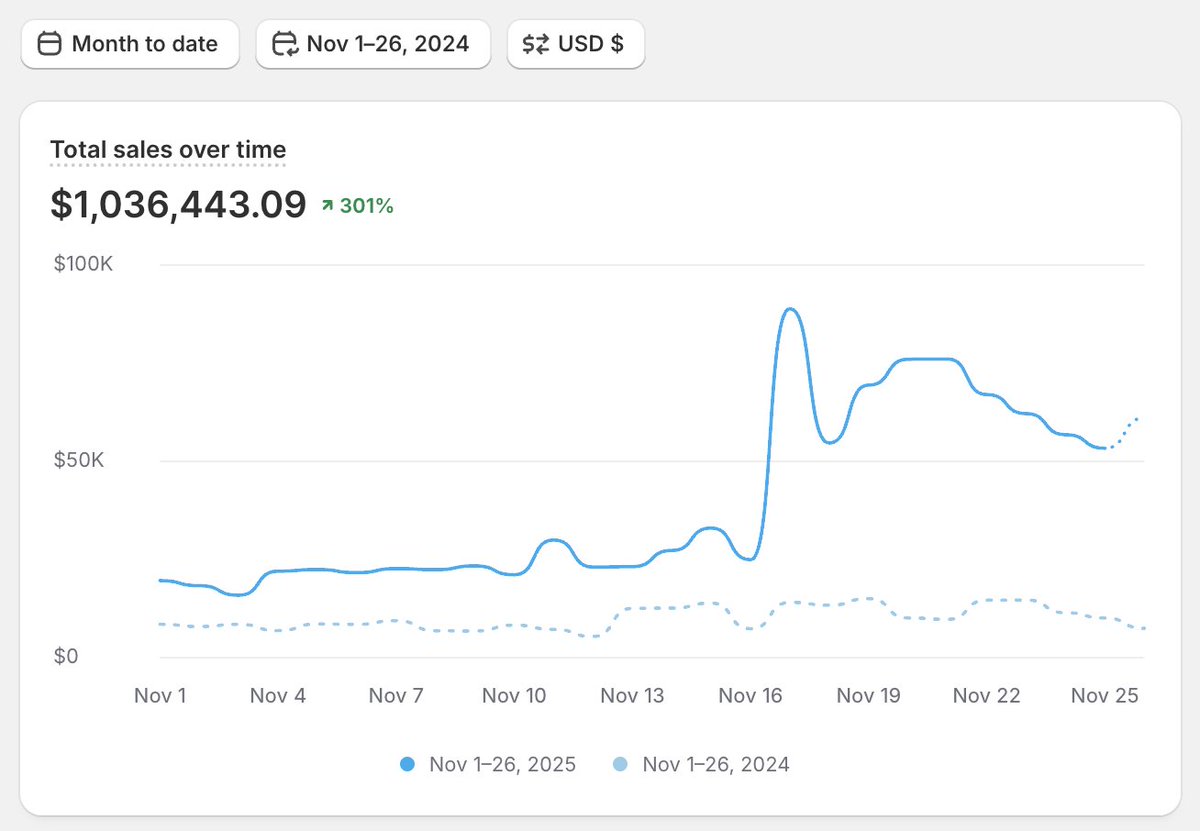Change the USD $ currency selector
Viewport: 1200px width, 831px height.
pyautogui.click(x=576, y=44)
